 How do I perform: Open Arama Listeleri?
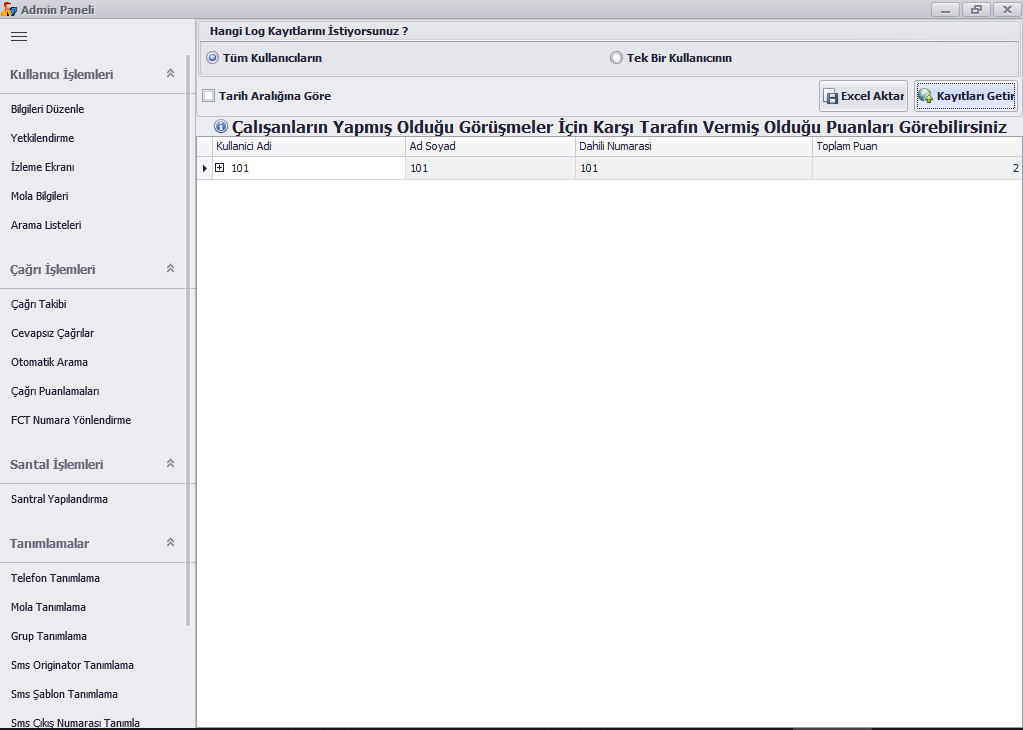click(46, 225)
